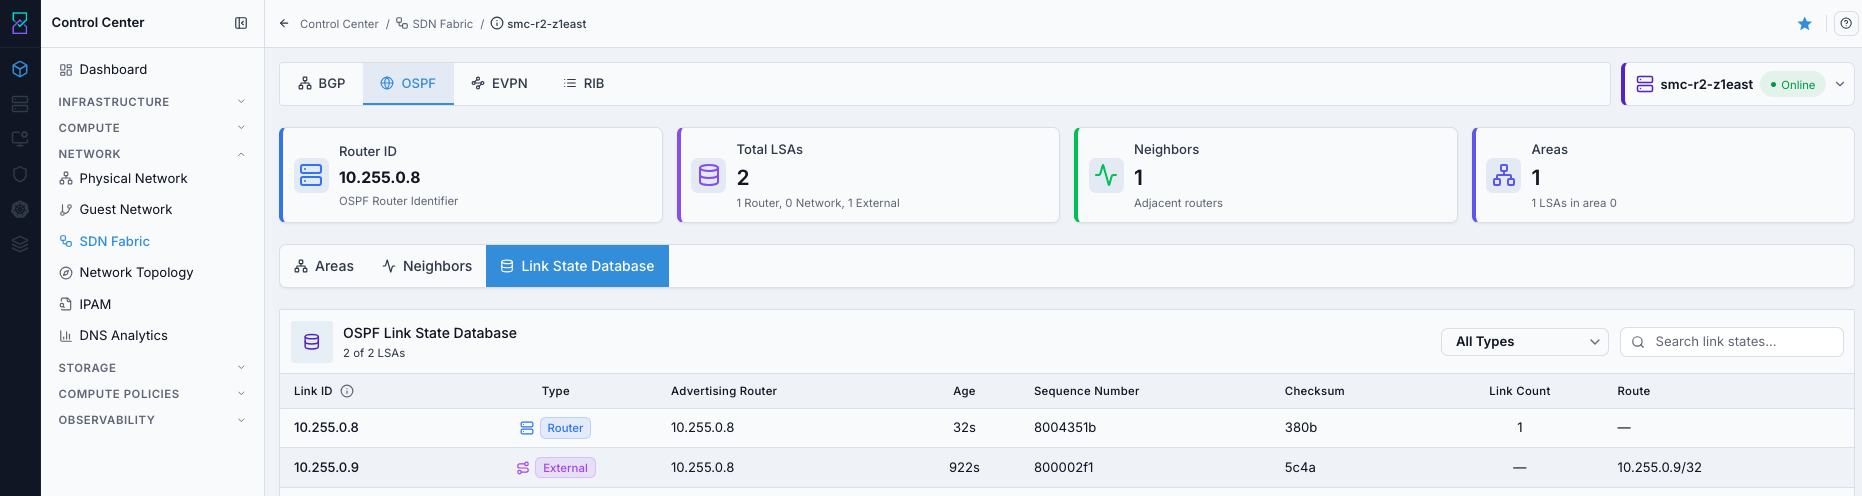Click the favorite star icon
Viewport: 1862px width, 496px height.
1805,24
